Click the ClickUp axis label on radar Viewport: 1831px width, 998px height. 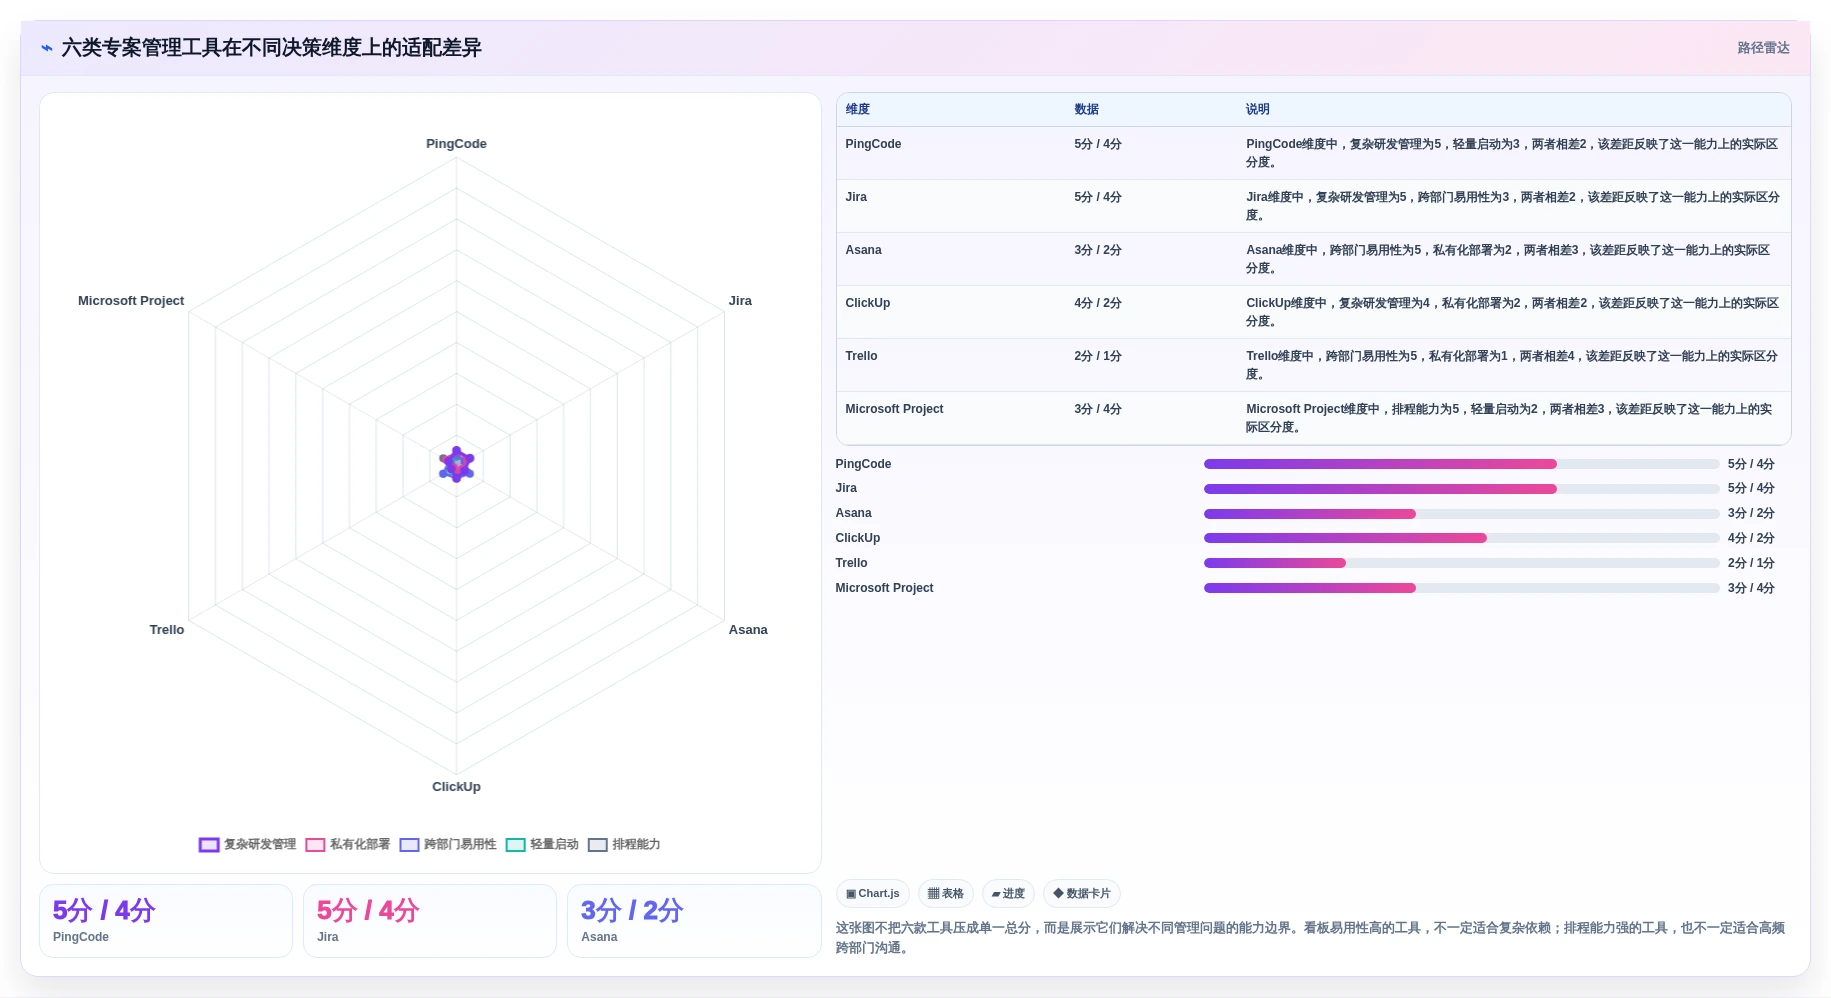click(x=456, y=787)
